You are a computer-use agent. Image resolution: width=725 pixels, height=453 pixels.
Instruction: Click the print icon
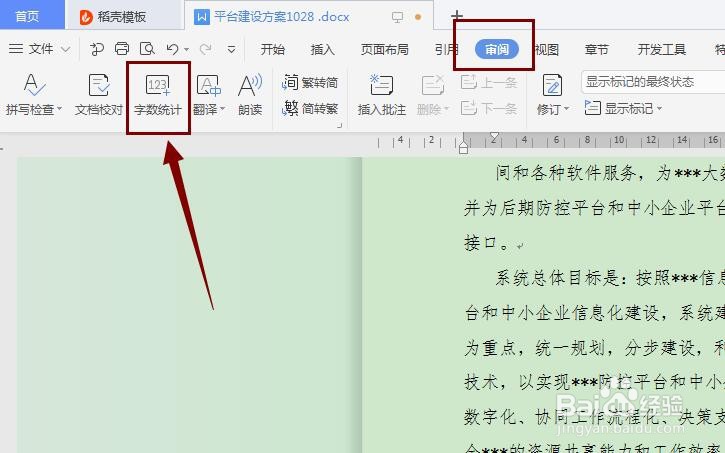click(x=122, y=49)
